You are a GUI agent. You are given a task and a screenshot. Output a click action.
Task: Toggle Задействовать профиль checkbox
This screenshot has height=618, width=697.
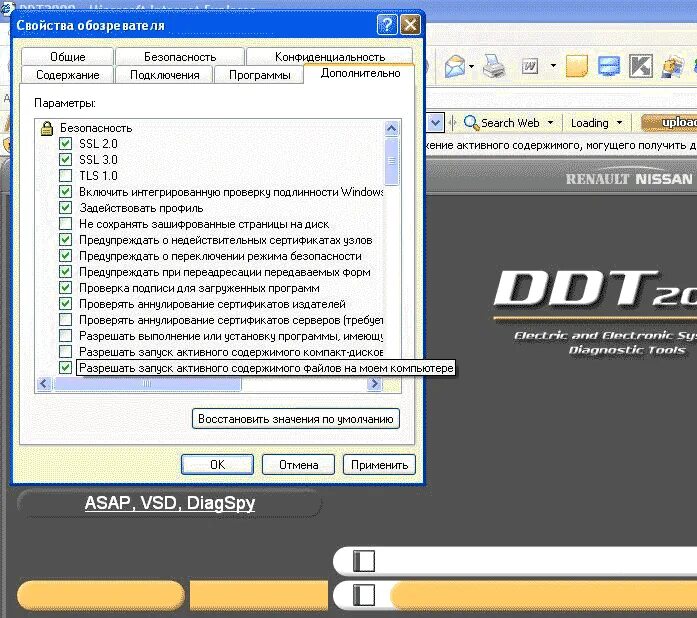click(65, 208)
